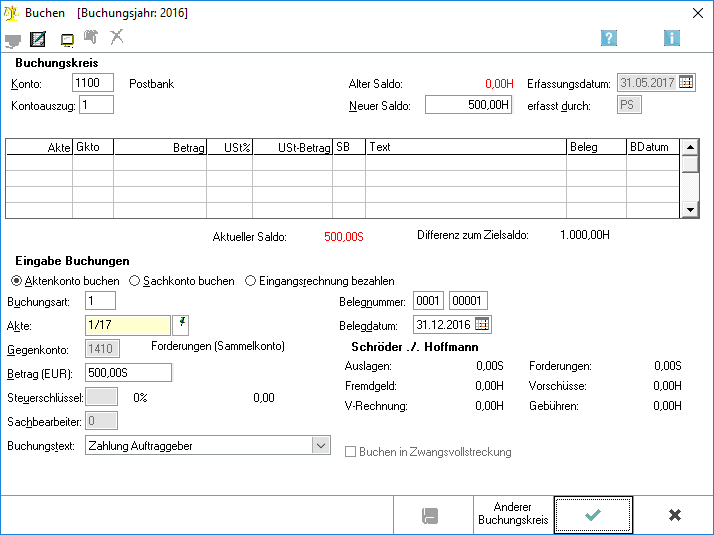Click the Aktueller Saldo value 500,00S
Screen dimensions: 714x535
click(x=344, y=237)
